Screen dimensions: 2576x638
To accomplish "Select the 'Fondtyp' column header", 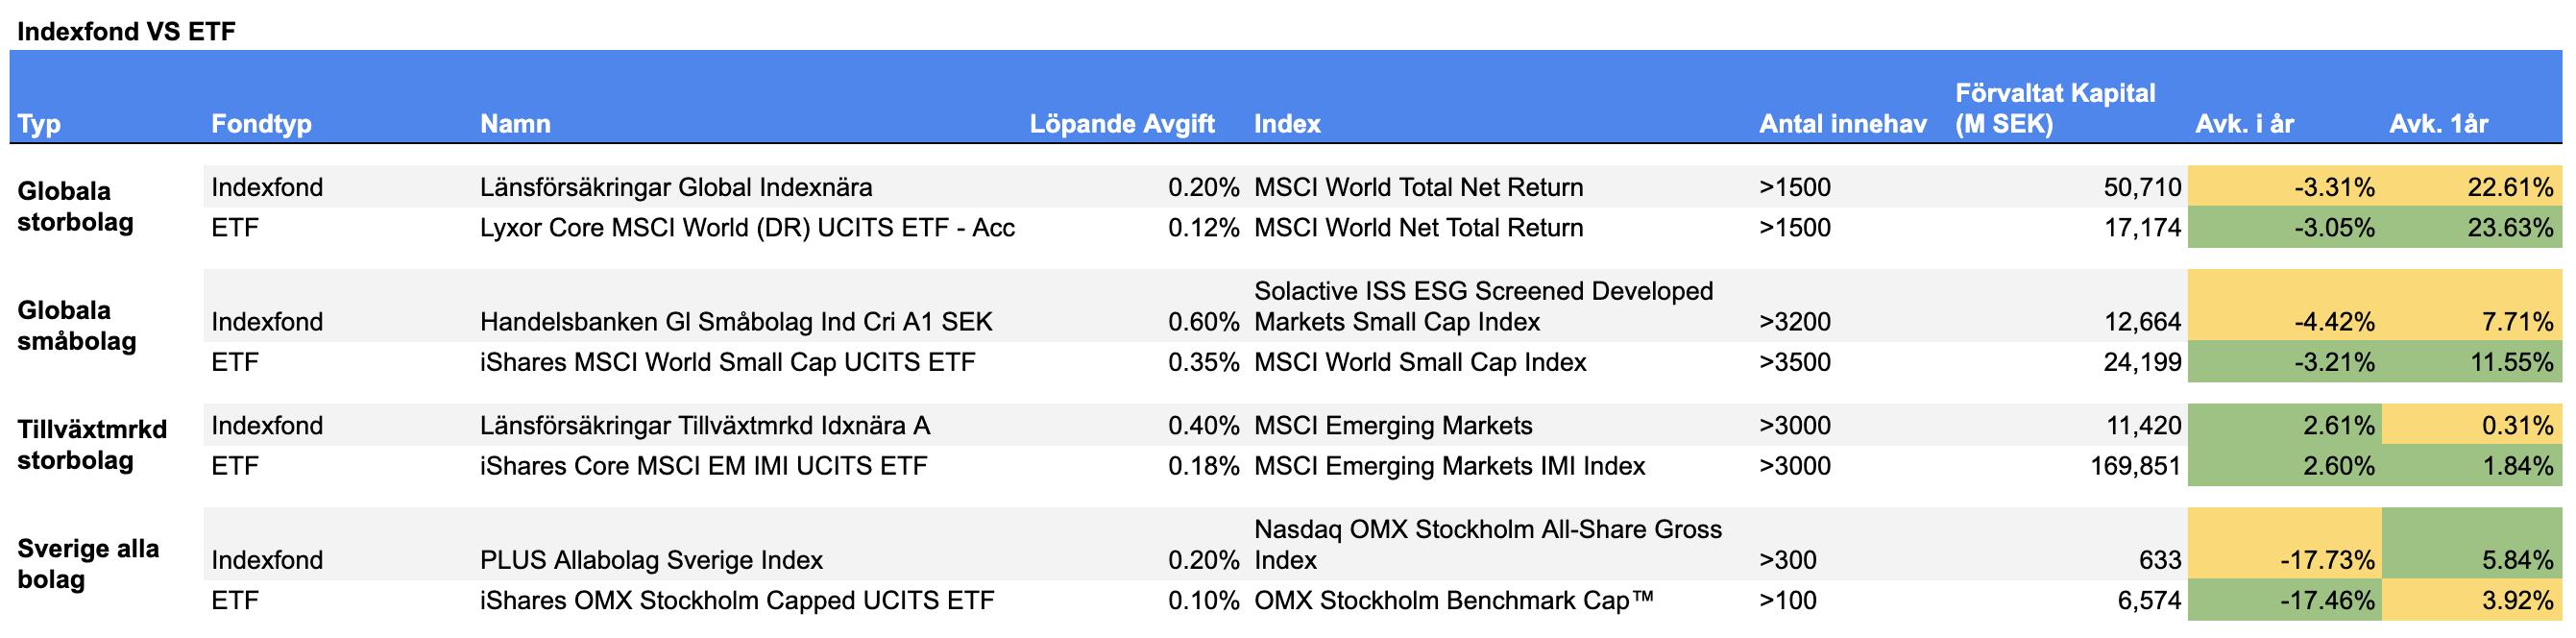I will point(261,124).
